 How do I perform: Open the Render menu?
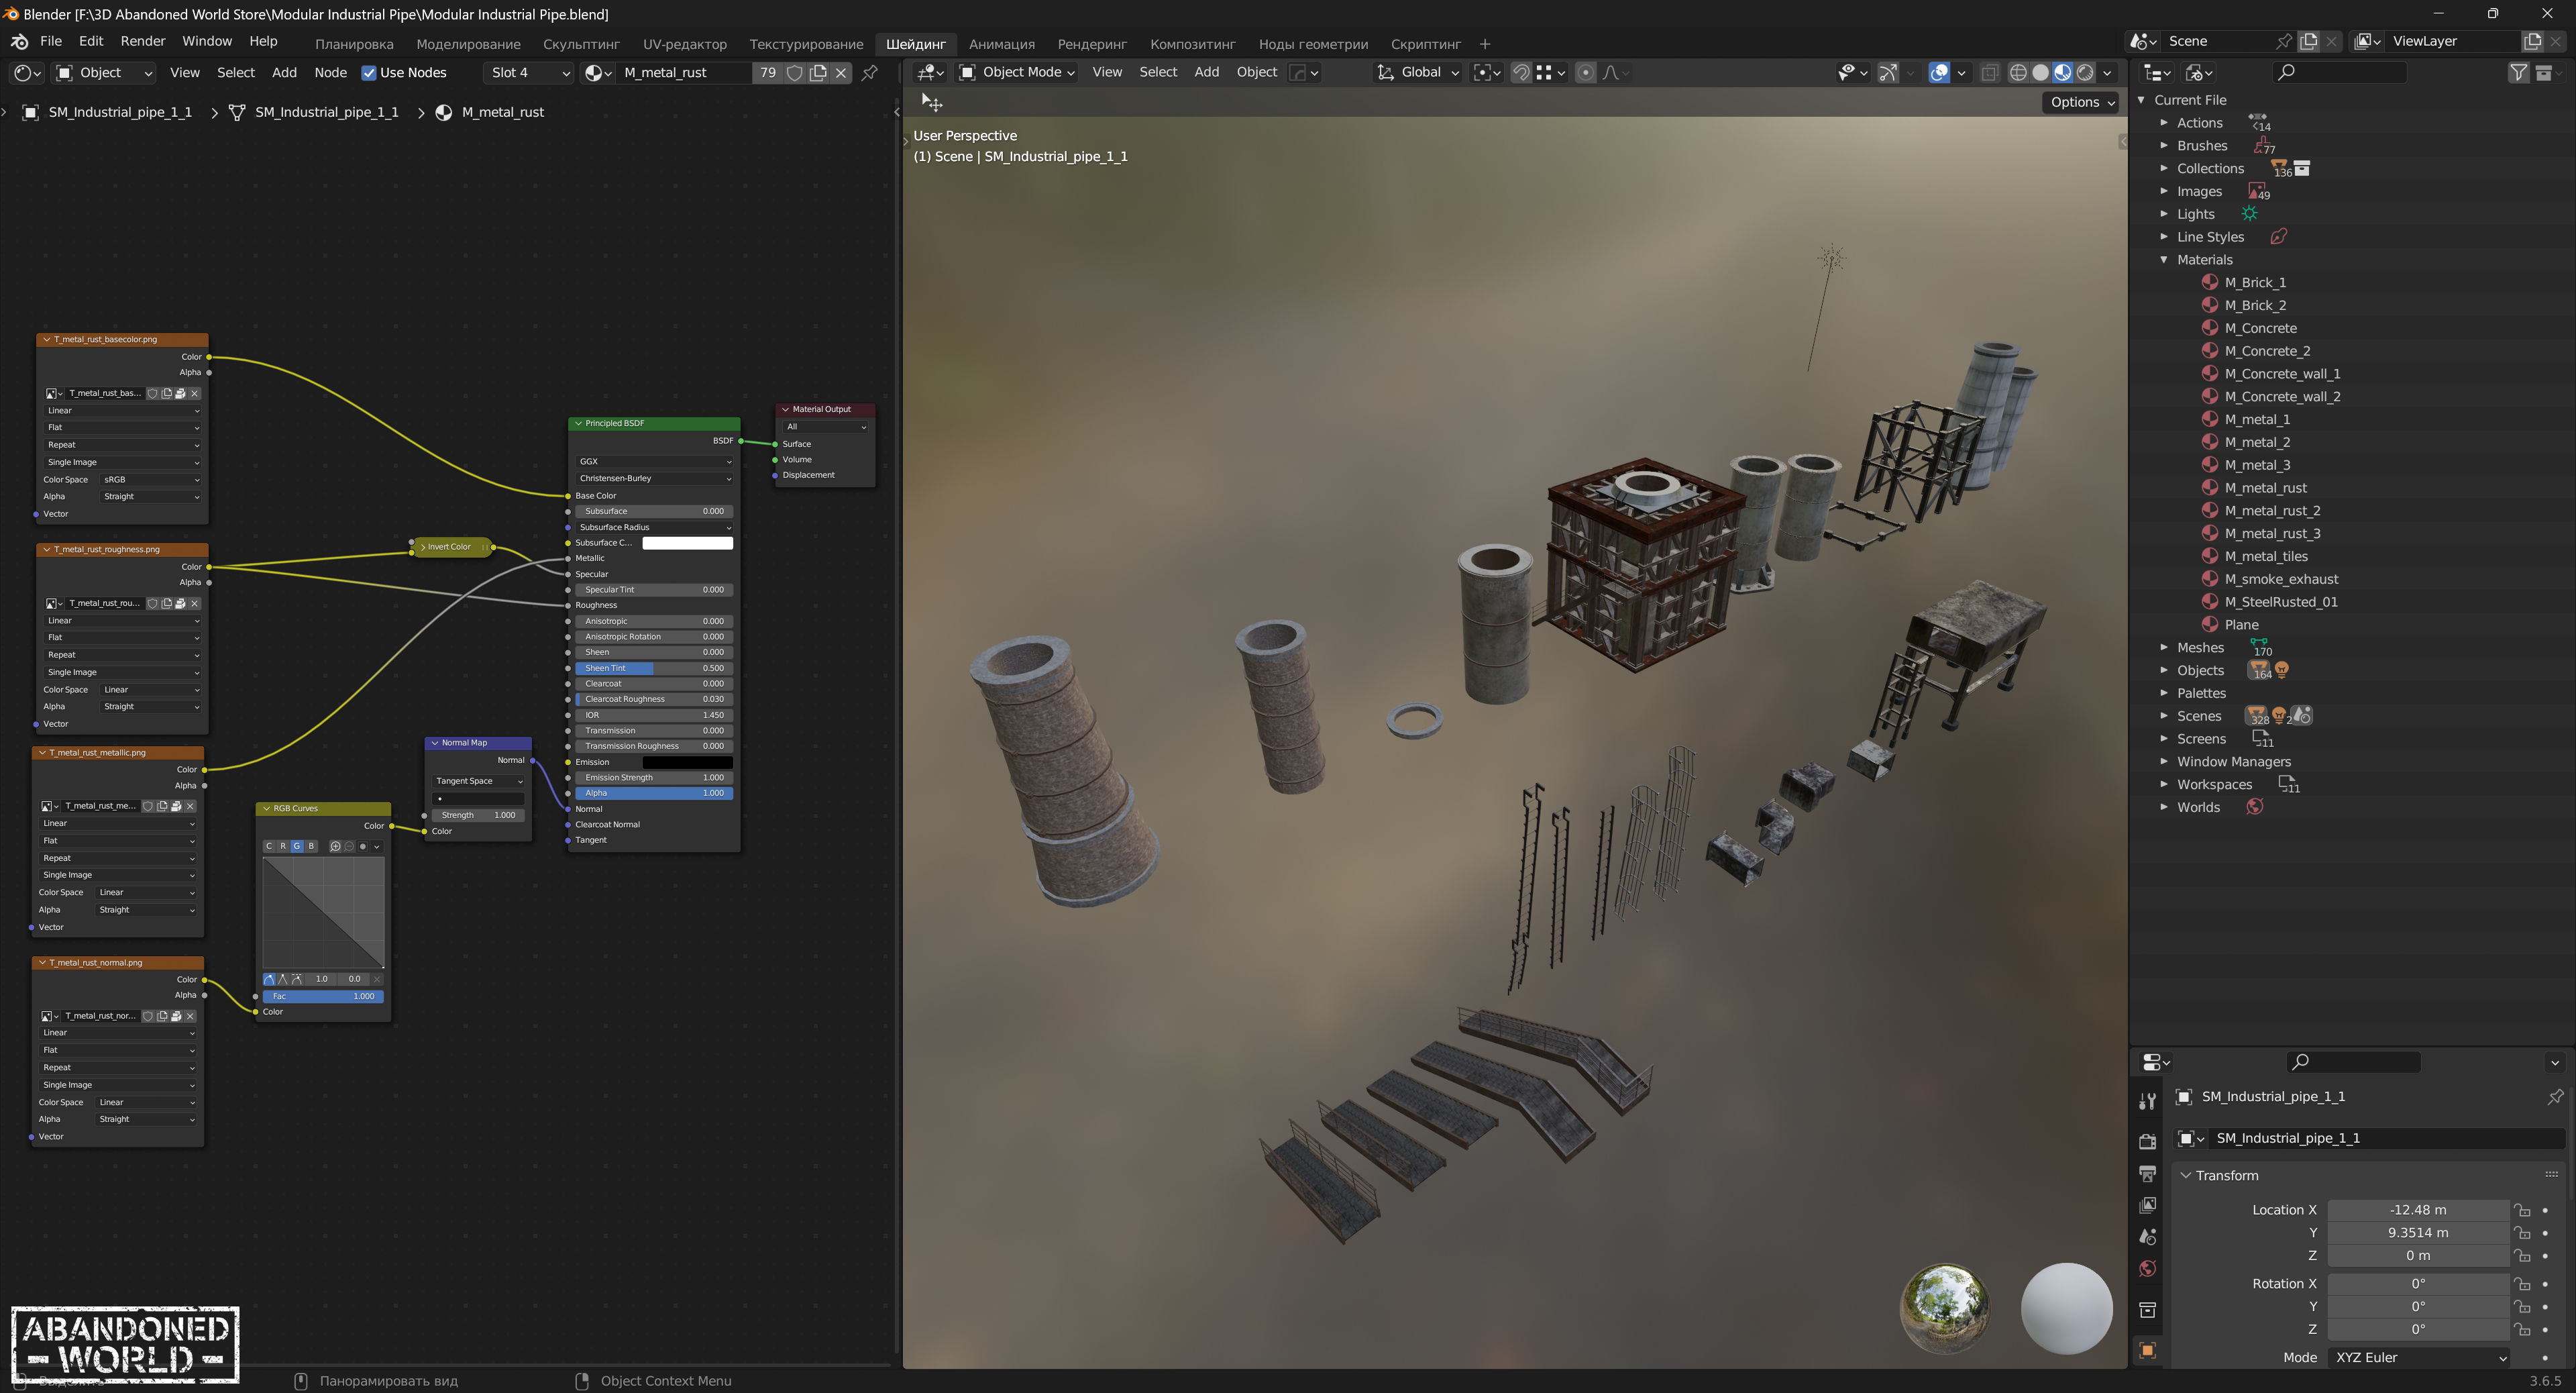[x=143, y=42]
